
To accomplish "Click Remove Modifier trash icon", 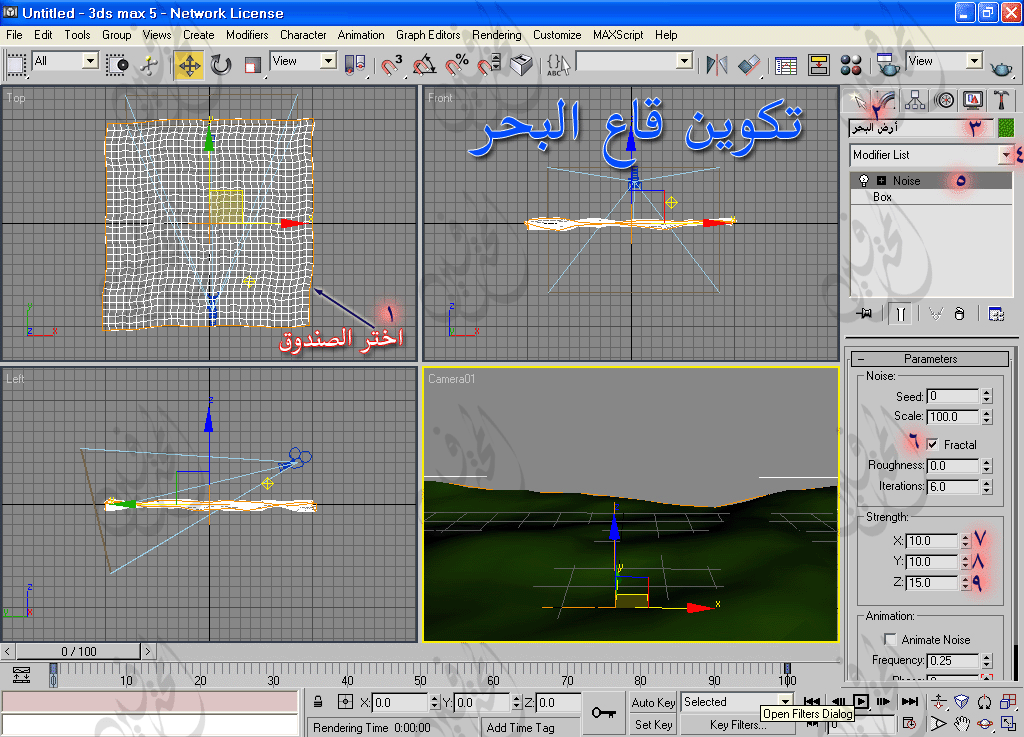I will 959,314.
